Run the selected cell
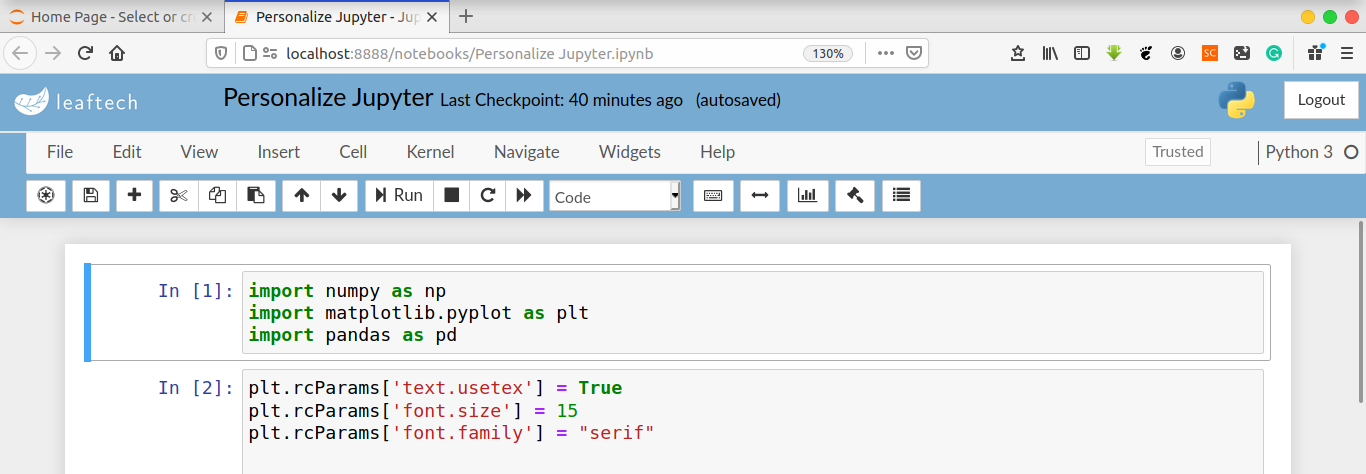The image size is (1366, 474). pyautogui.click(x=399, y=196)
